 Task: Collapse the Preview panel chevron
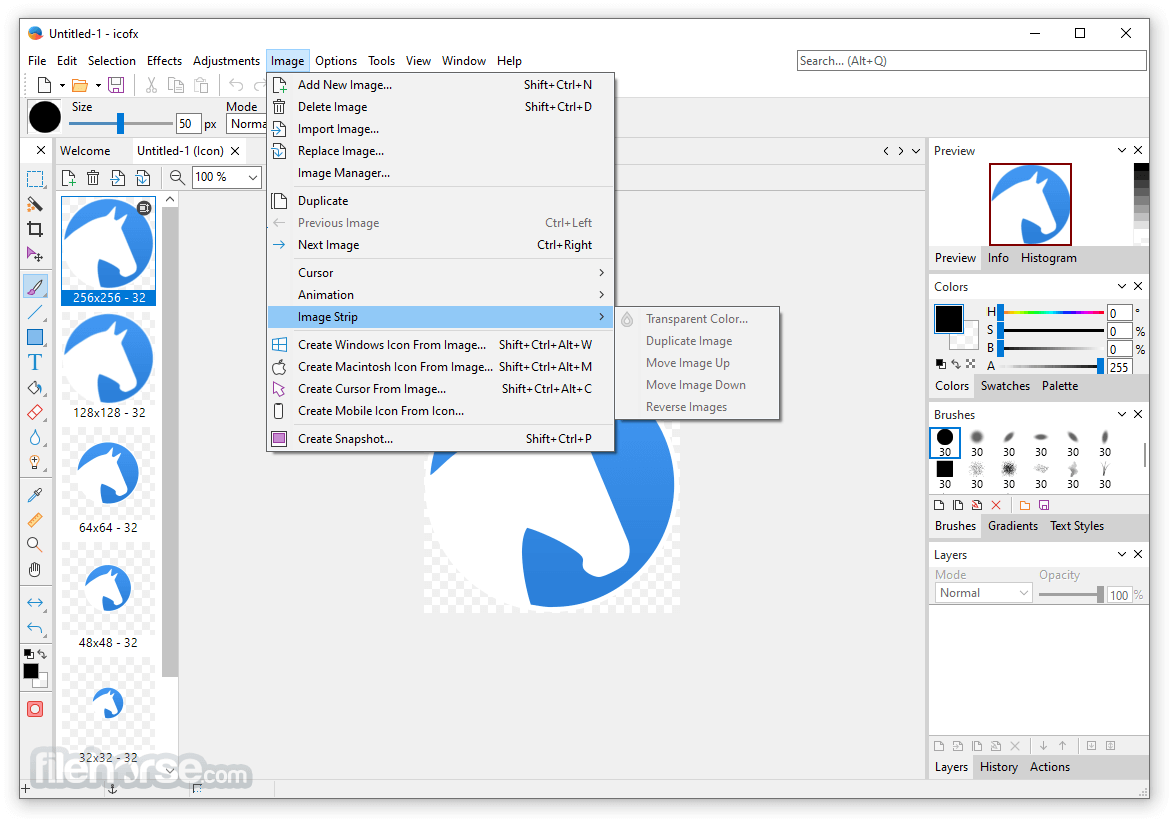pyautogui.click(x=1121, y=151)
